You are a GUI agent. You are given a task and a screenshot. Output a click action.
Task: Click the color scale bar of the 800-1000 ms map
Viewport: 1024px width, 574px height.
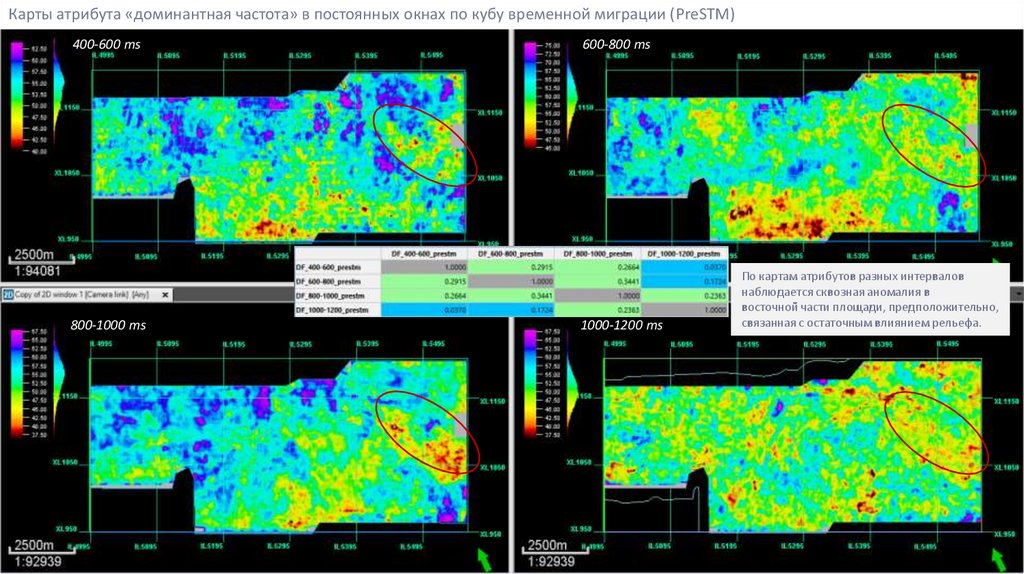17,385
